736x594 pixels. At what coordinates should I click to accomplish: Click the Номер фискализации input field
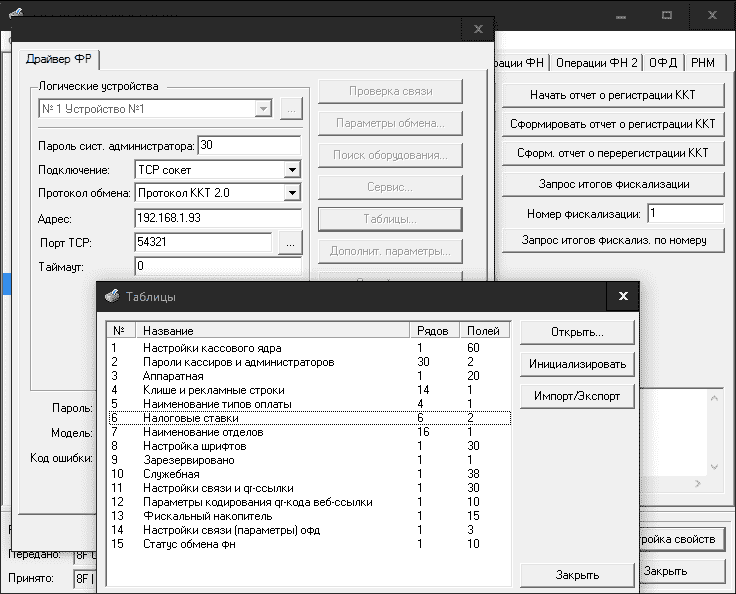(x=685, y=214)
